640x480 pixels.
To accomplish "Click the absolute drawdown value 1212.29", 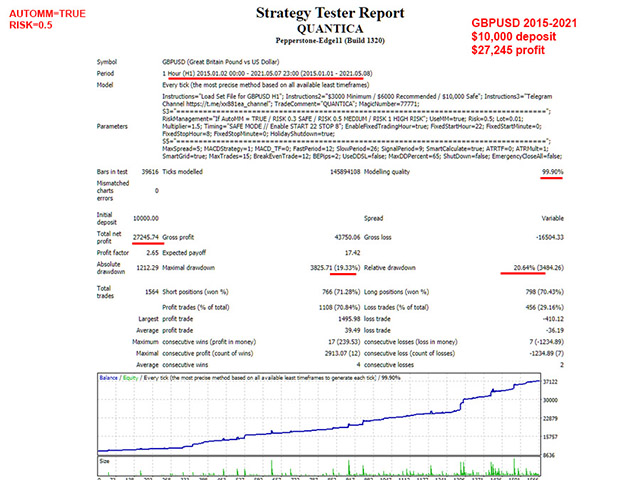I will point(147,268).
